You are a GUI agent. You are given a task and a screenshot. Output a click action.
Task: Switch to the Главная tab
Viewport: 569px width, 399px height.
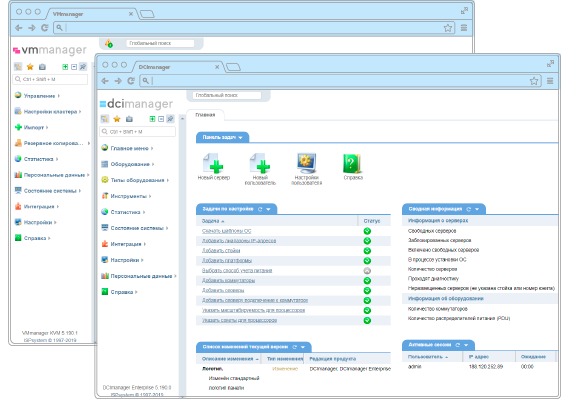tap(205, 115)
